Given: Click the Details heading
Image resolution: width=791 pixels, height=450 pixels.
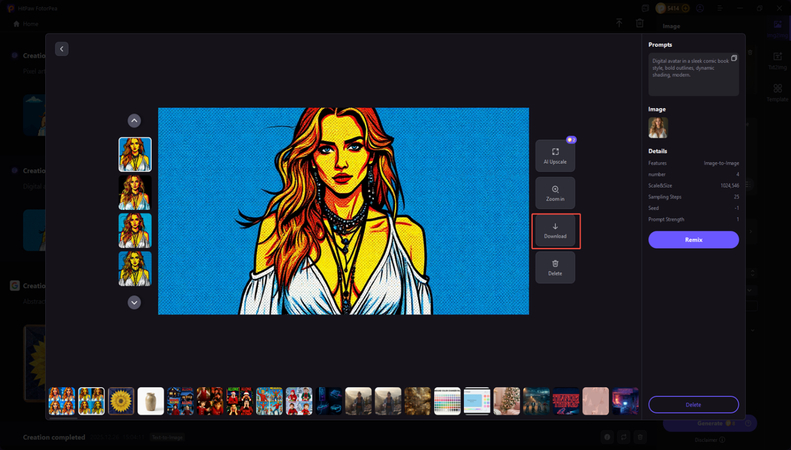Looking at the screenshot, I should 658,151.
